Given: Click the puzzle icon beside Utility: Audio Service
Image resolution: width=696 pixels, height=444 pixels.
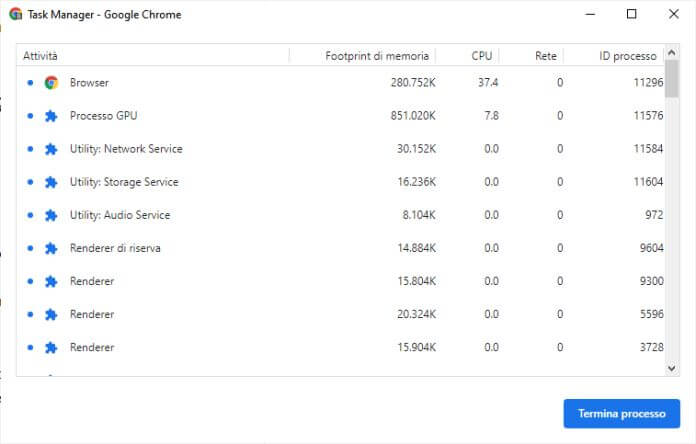Looking at the screenshot, I should pyautogui.click(x=51, y=215).
